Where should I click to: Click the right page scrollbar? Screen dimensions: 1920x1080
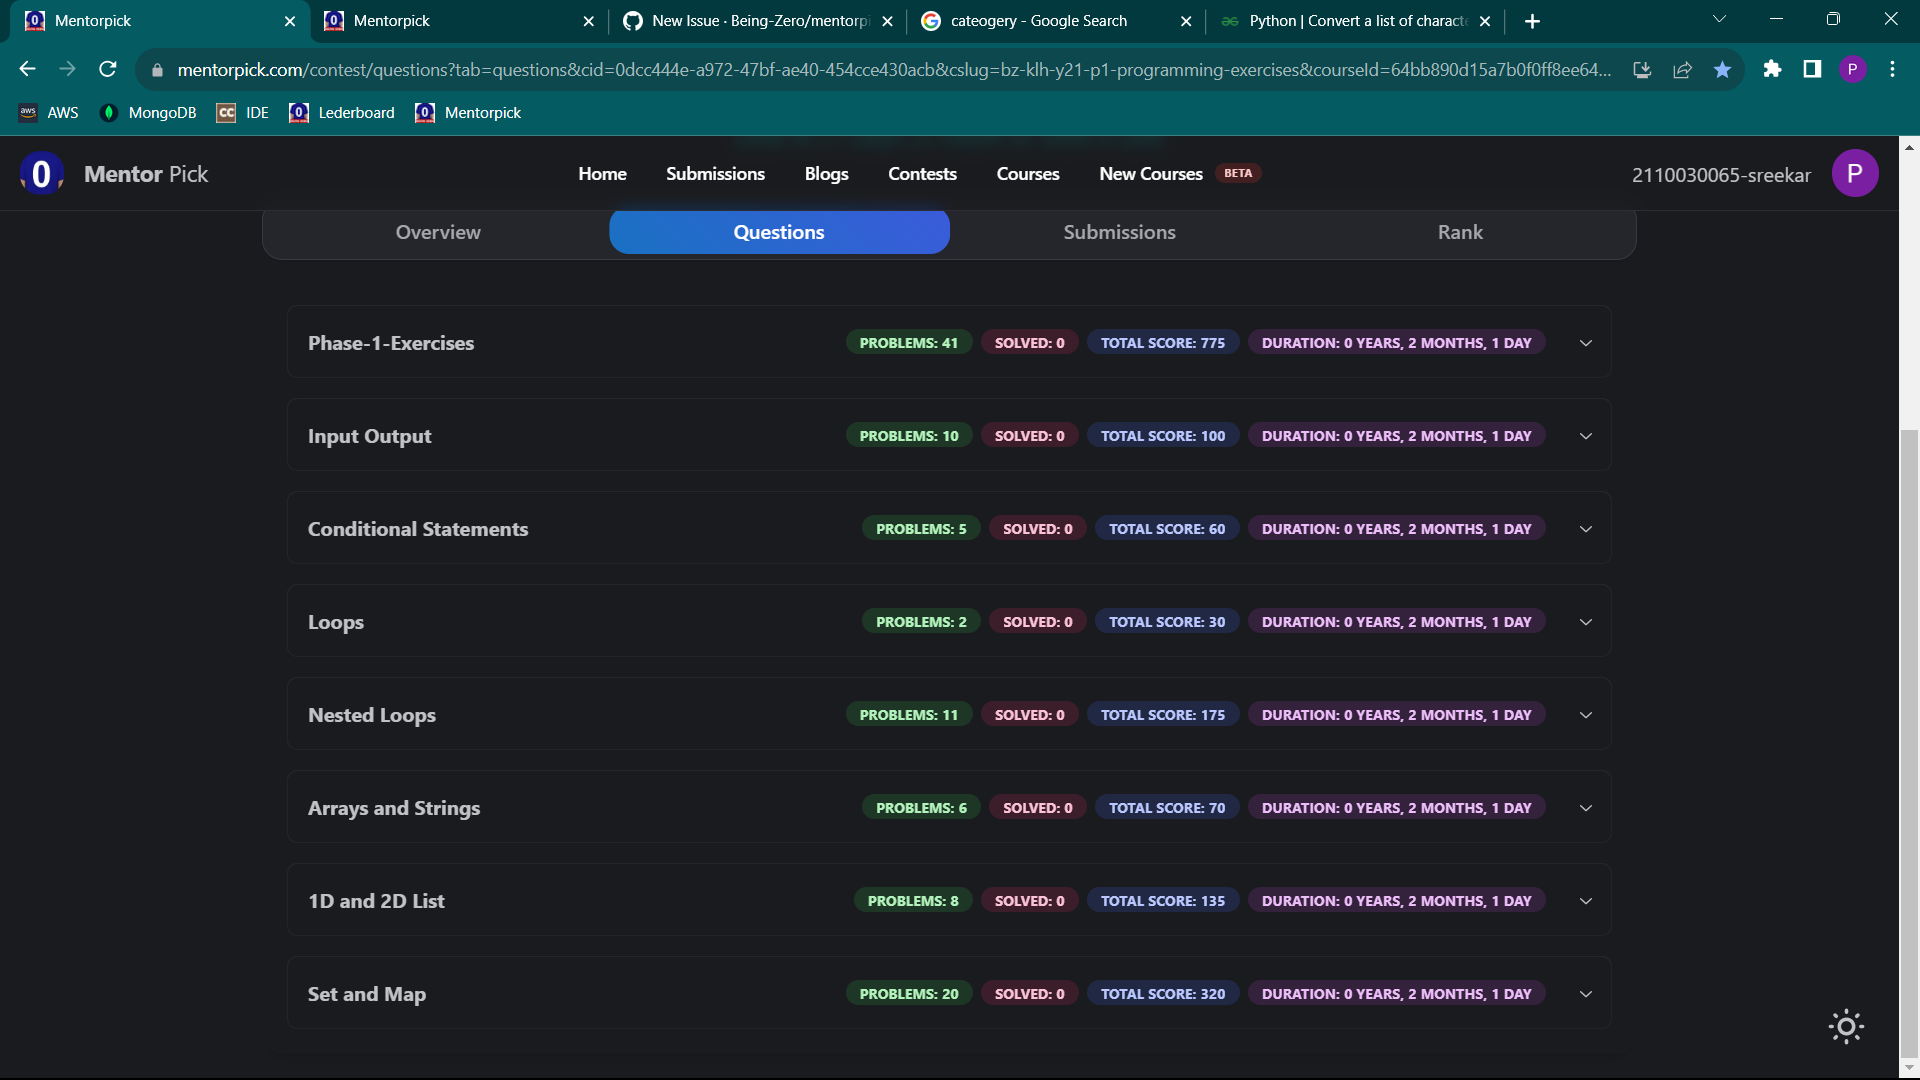coord(1909,600)
